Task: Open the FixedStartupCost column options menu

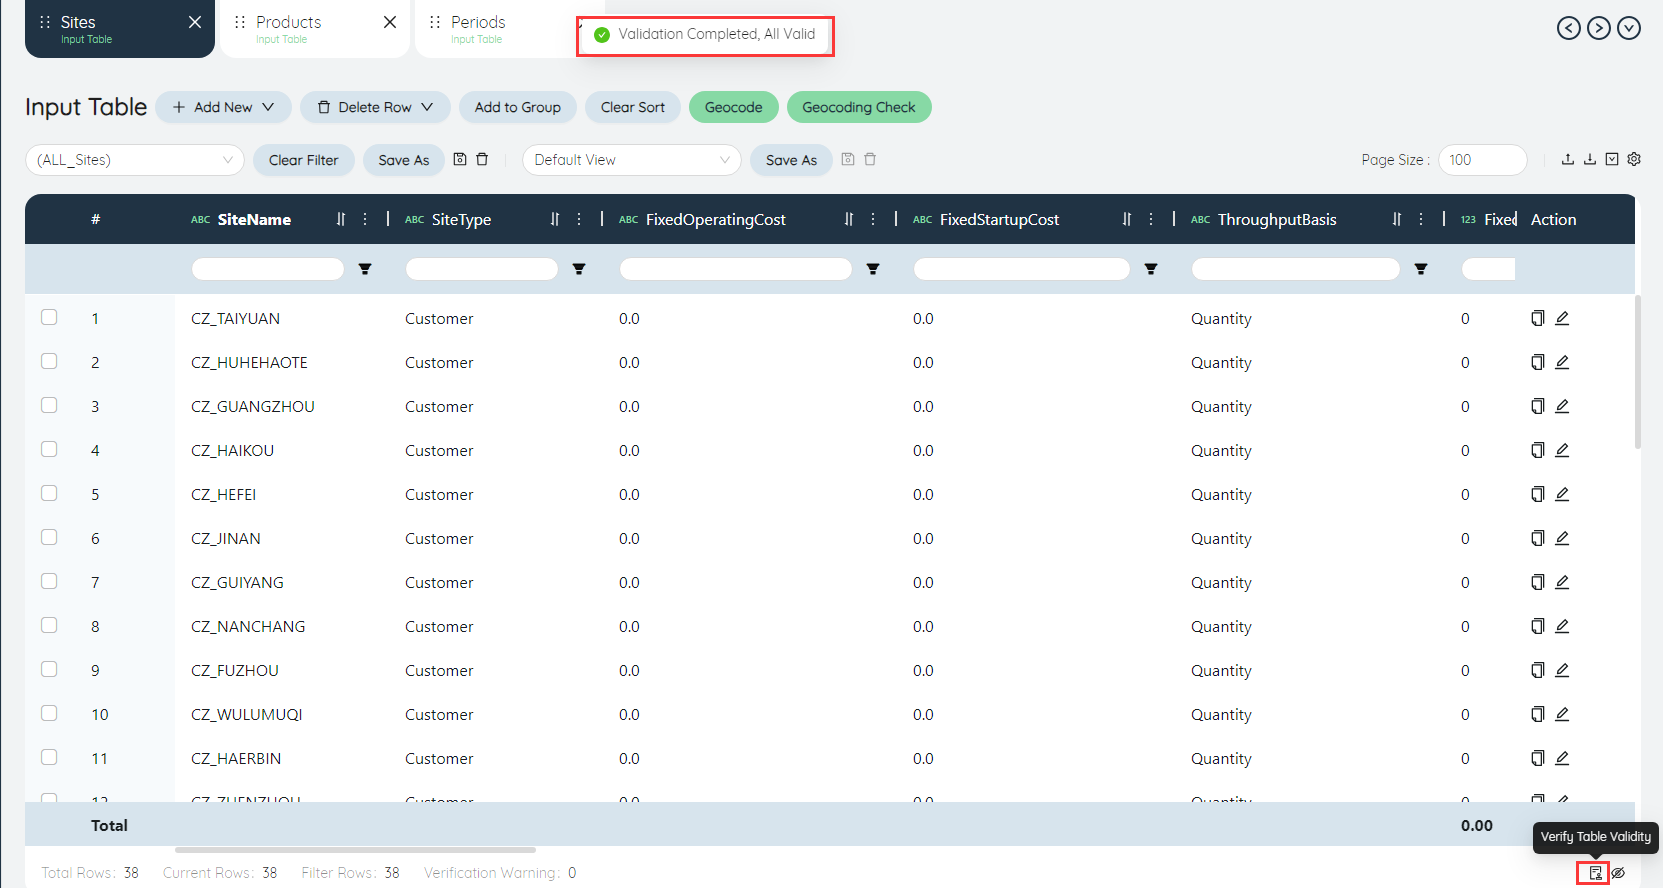Action: 1151,219
